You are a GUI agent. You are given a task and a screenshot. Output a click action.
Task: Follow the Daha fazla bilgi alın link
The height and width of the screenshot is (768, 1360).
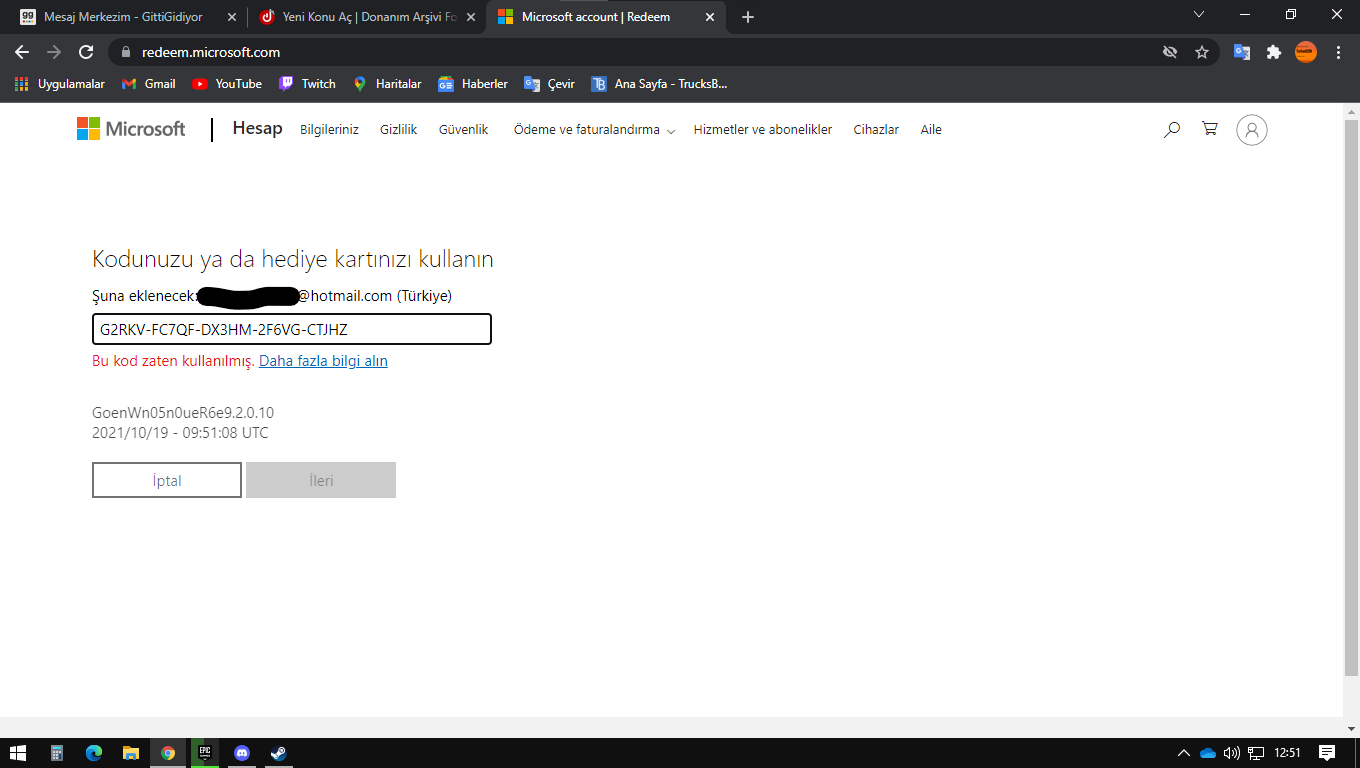(323, 361)
